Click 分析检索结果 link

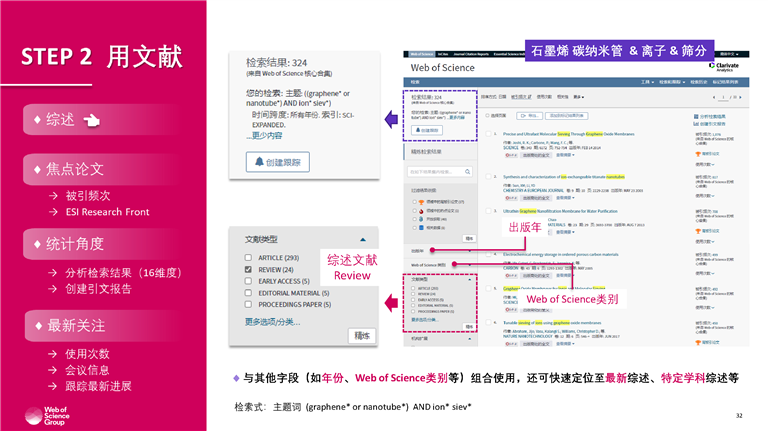[x=712, y=117]
